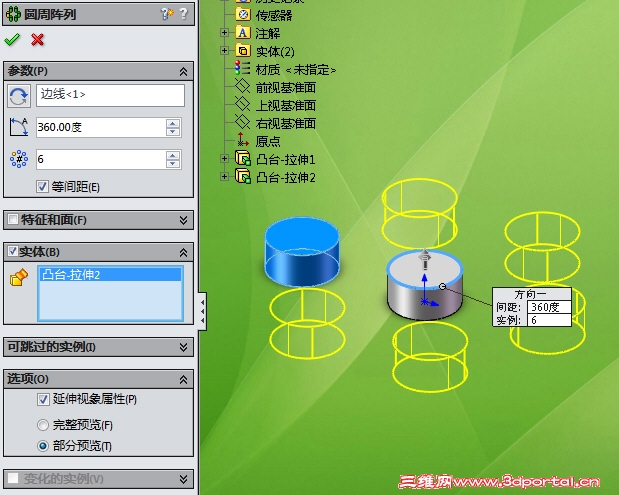Screen dimensions: 619x495
Task: Click the 360.00度 angle input field
Action: click(x=101, y=127)
